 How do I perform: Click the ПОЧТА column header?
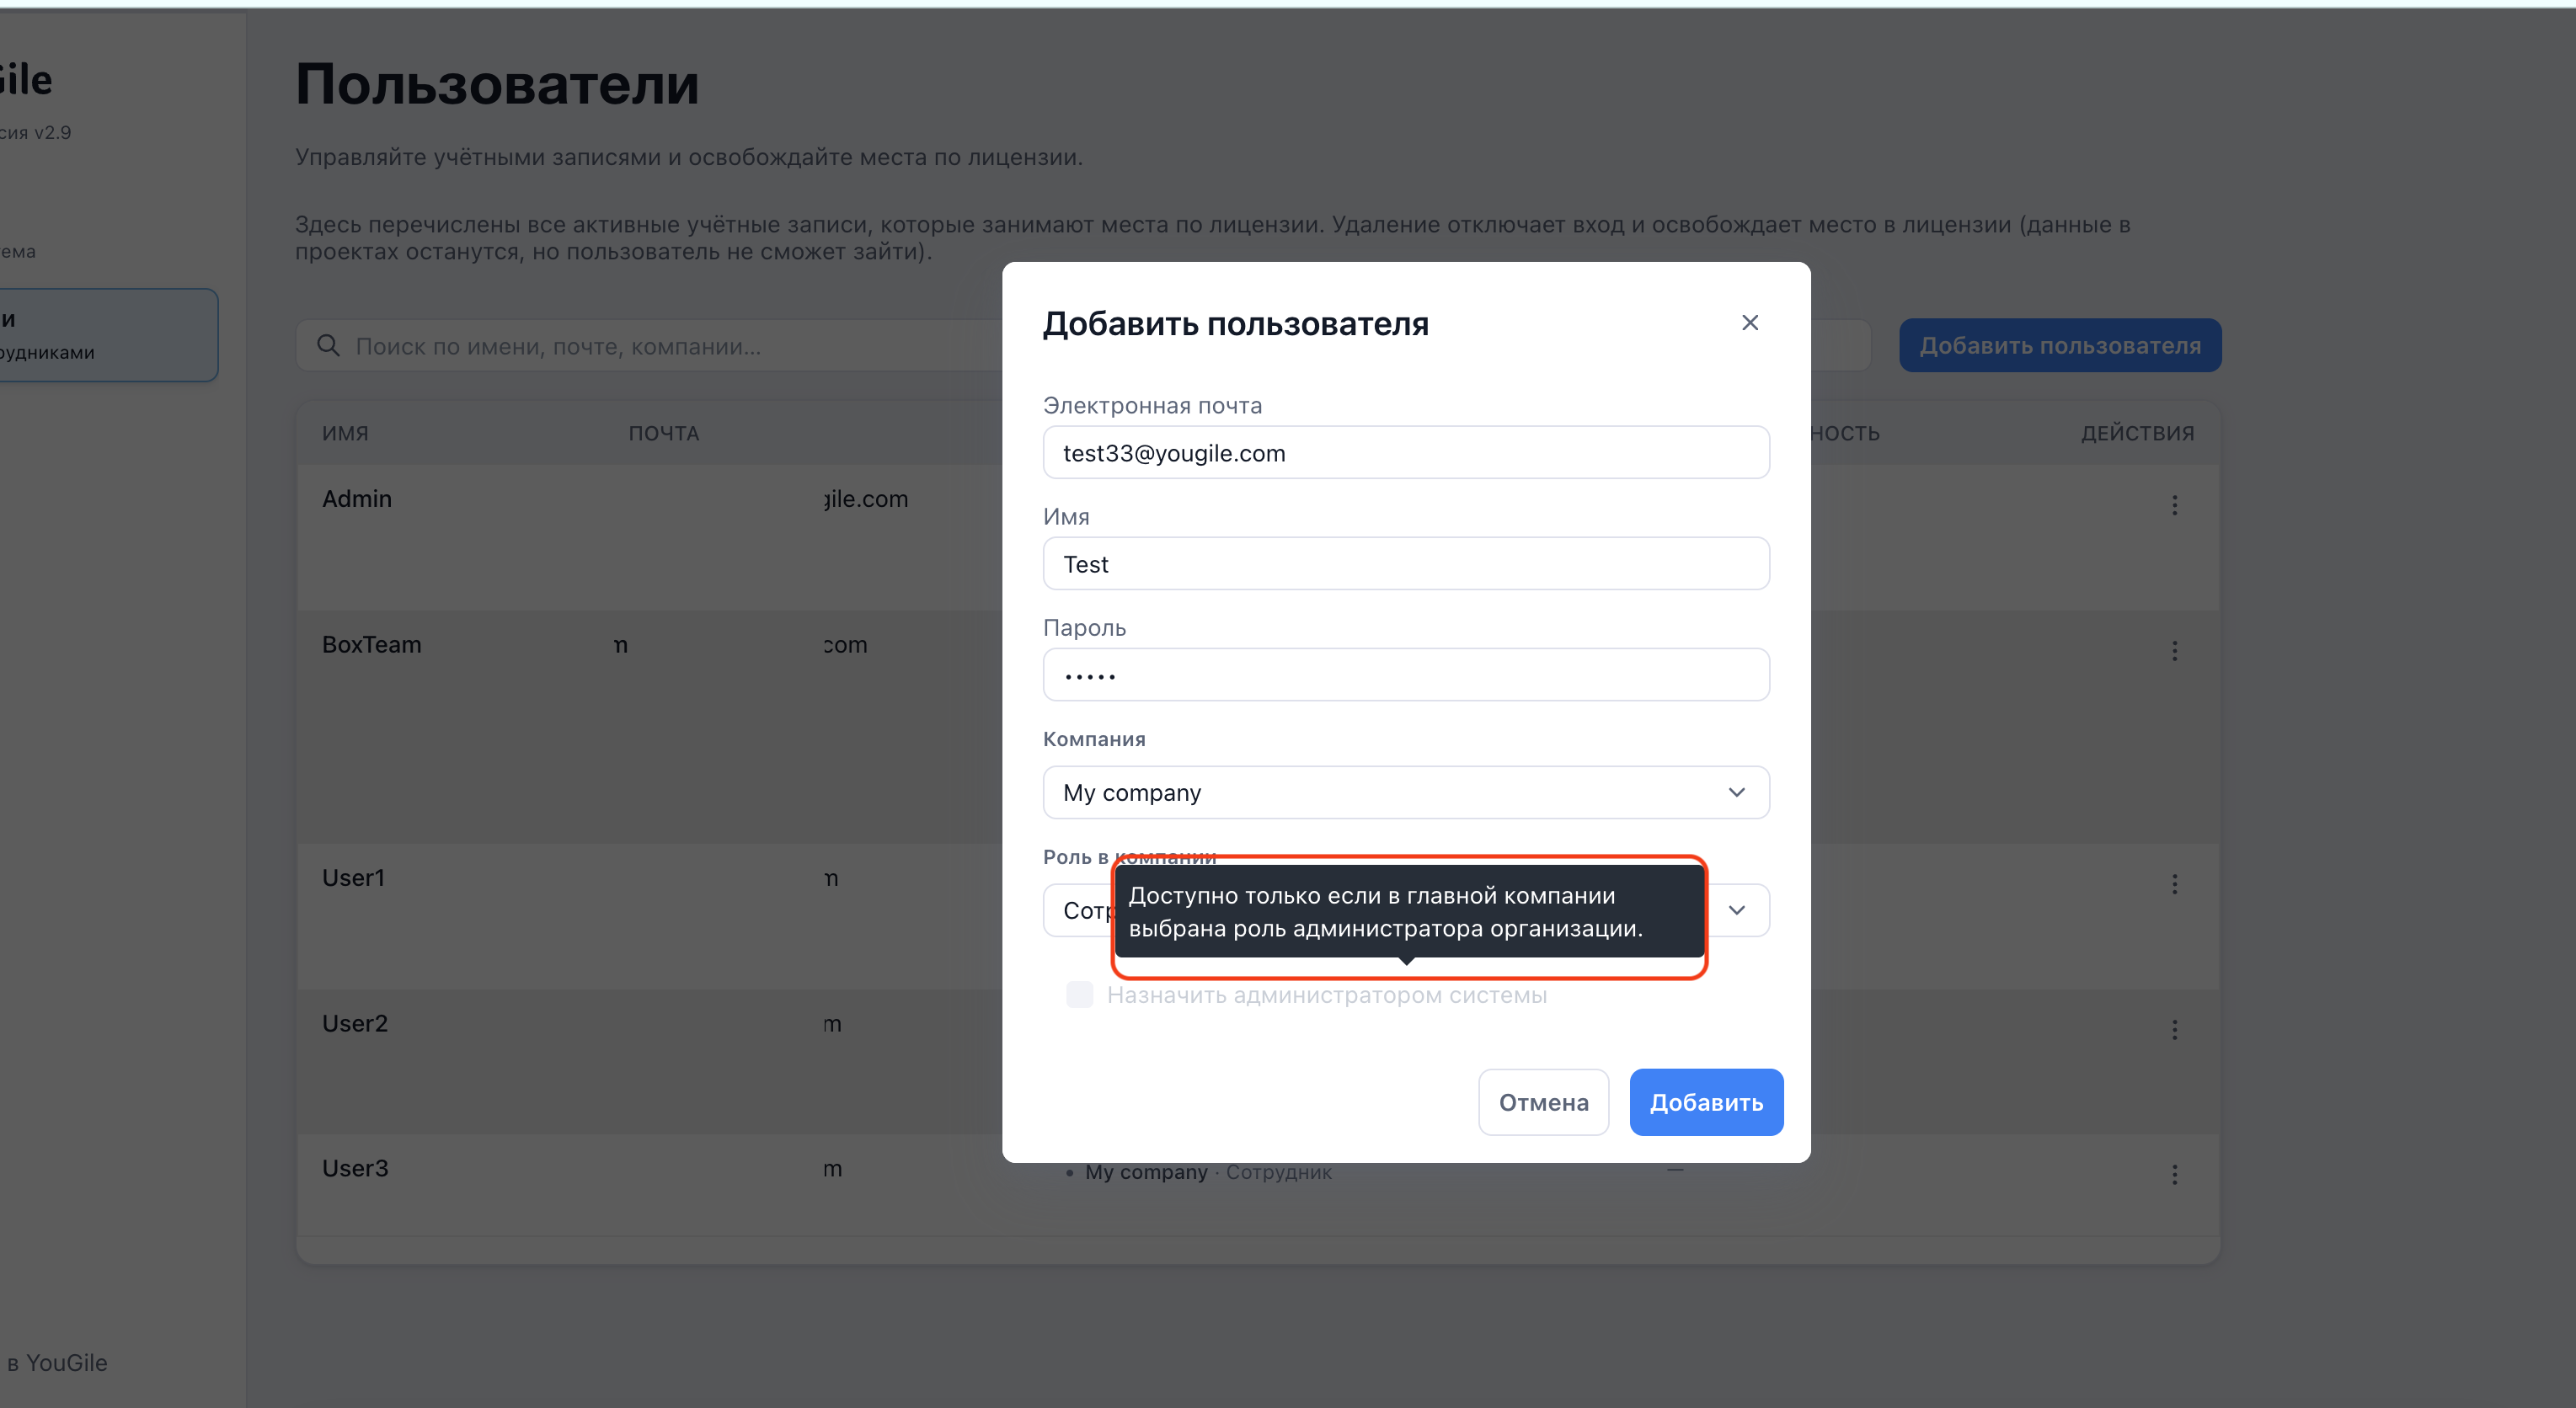[x=664, y=433]
